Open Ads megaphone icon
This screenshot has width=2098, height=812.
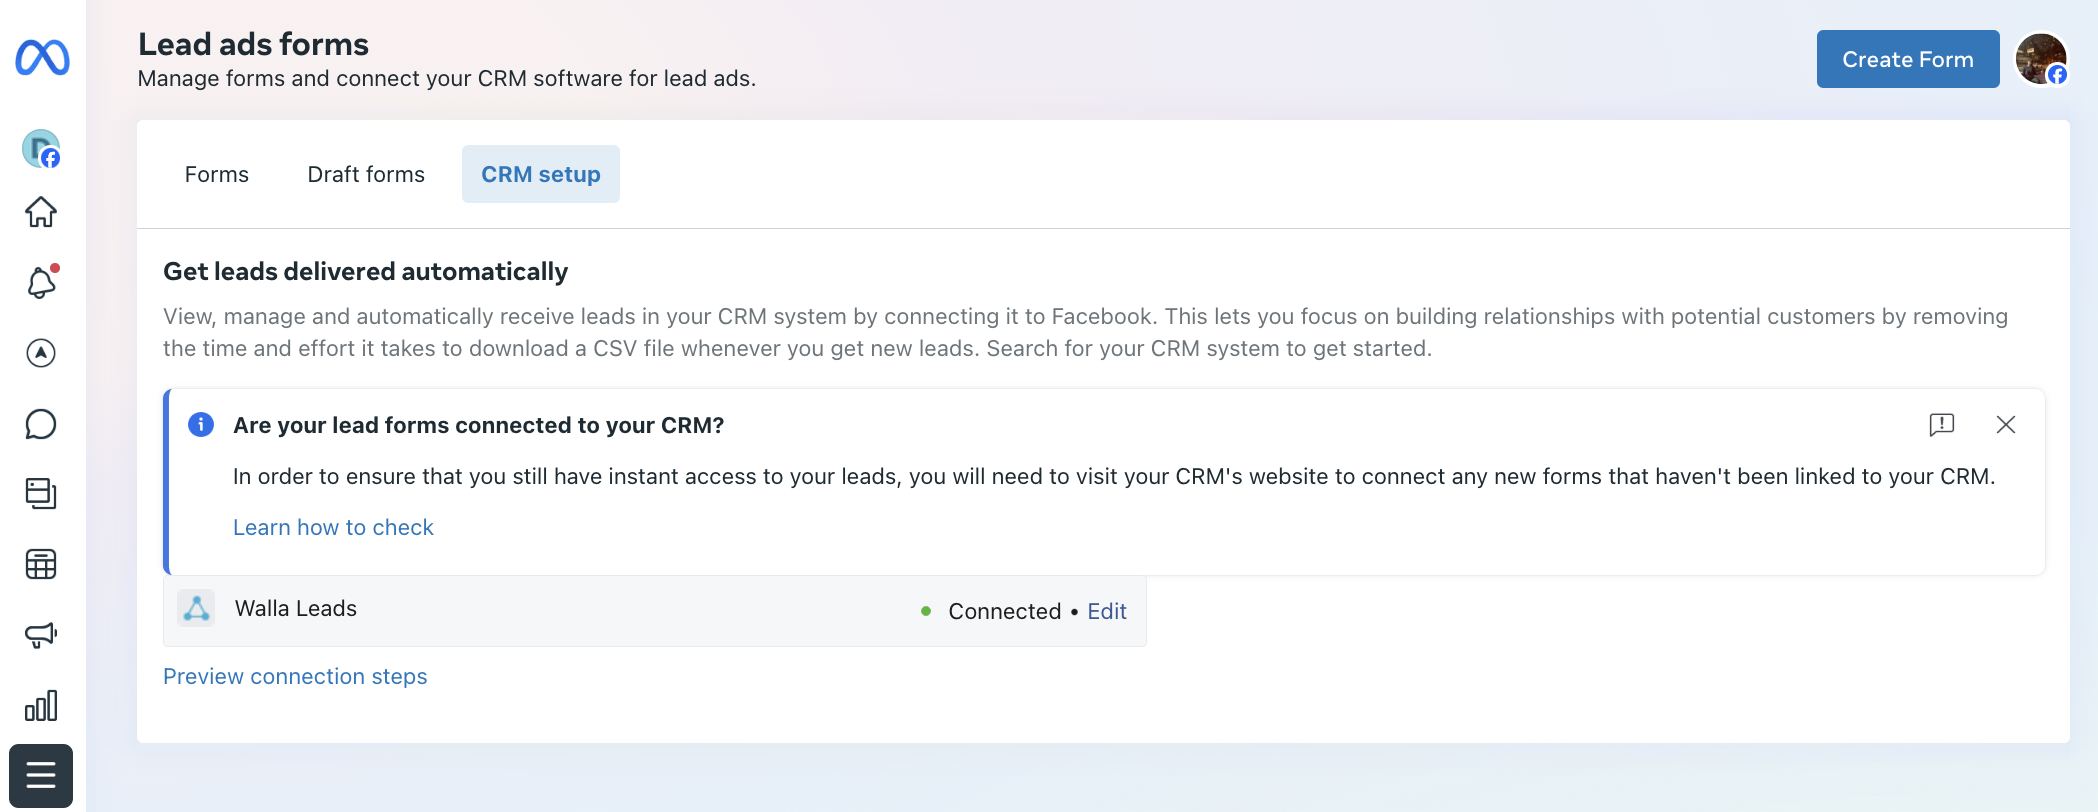[41, 635]
